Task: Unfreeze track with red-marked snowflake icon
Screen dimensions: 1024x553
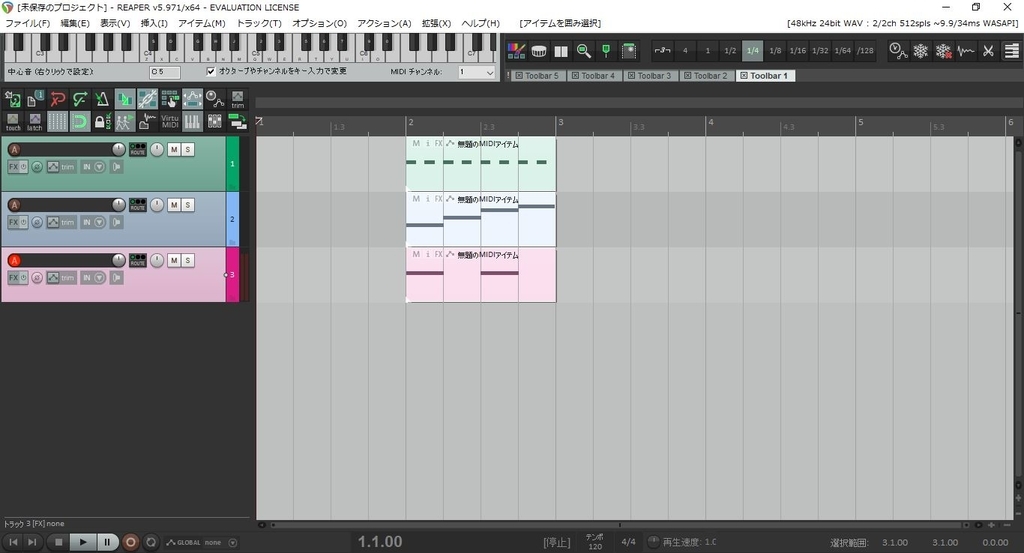Action: pyautogui.click(x=943, y=50)
